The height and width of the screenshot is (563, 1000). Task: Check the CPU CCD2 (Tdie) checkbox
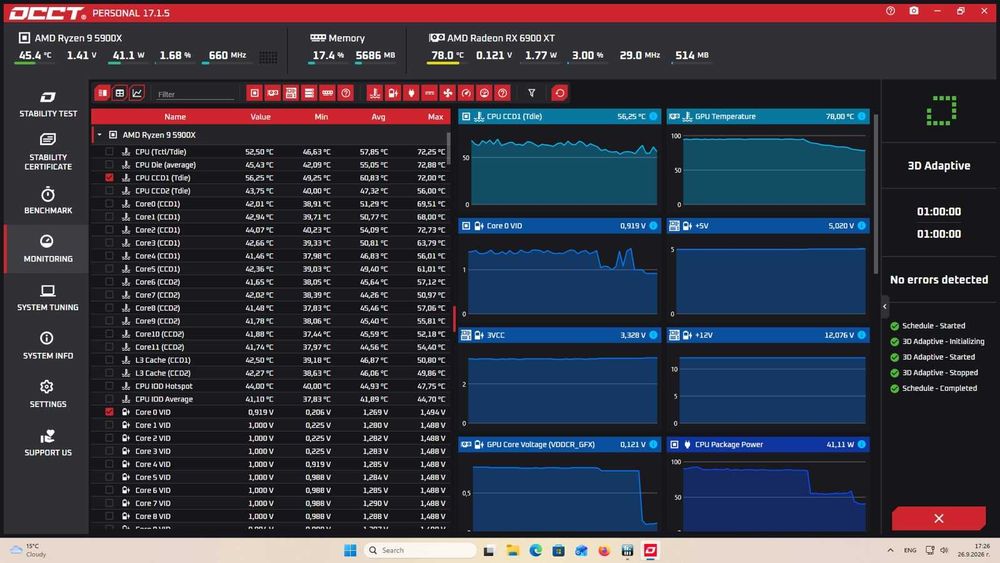(x=109, y=191)
